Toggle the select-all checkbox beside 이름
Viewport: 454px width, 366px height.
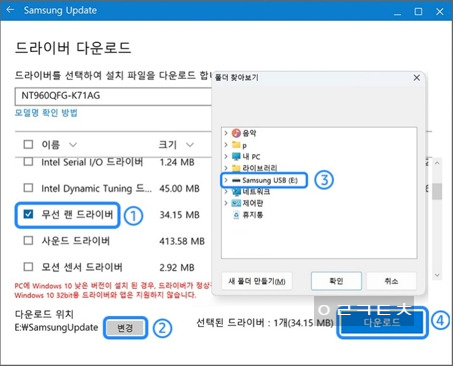[28, 144]
